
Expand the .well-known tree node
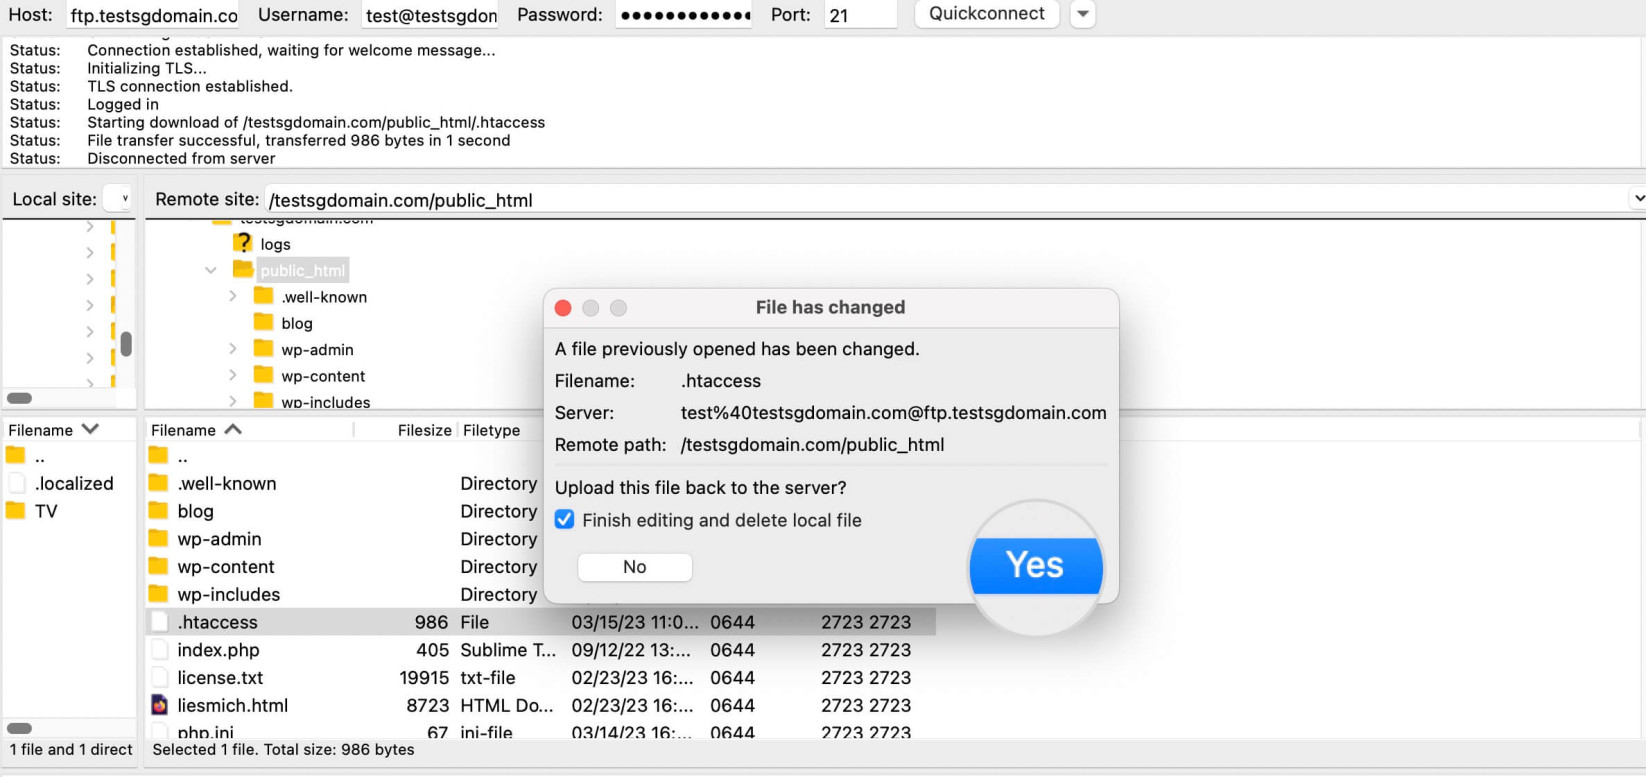[233, 296]
